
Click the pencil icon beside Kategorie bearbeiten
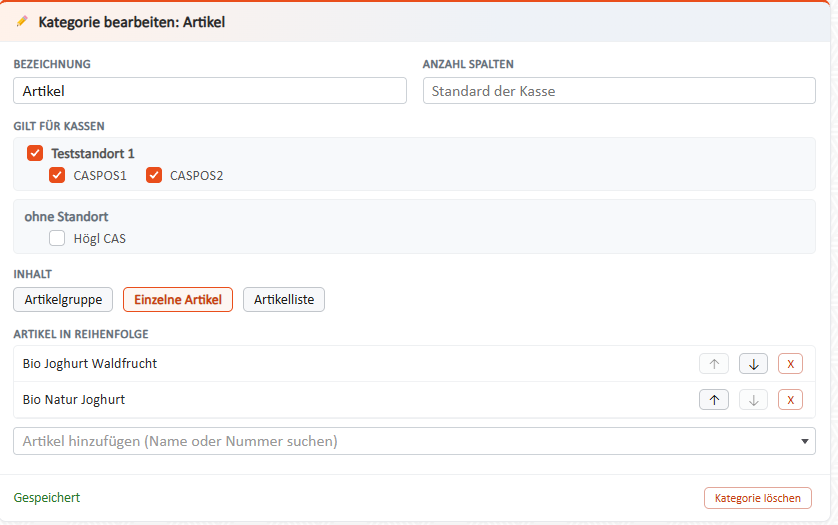tap(22, 21)
